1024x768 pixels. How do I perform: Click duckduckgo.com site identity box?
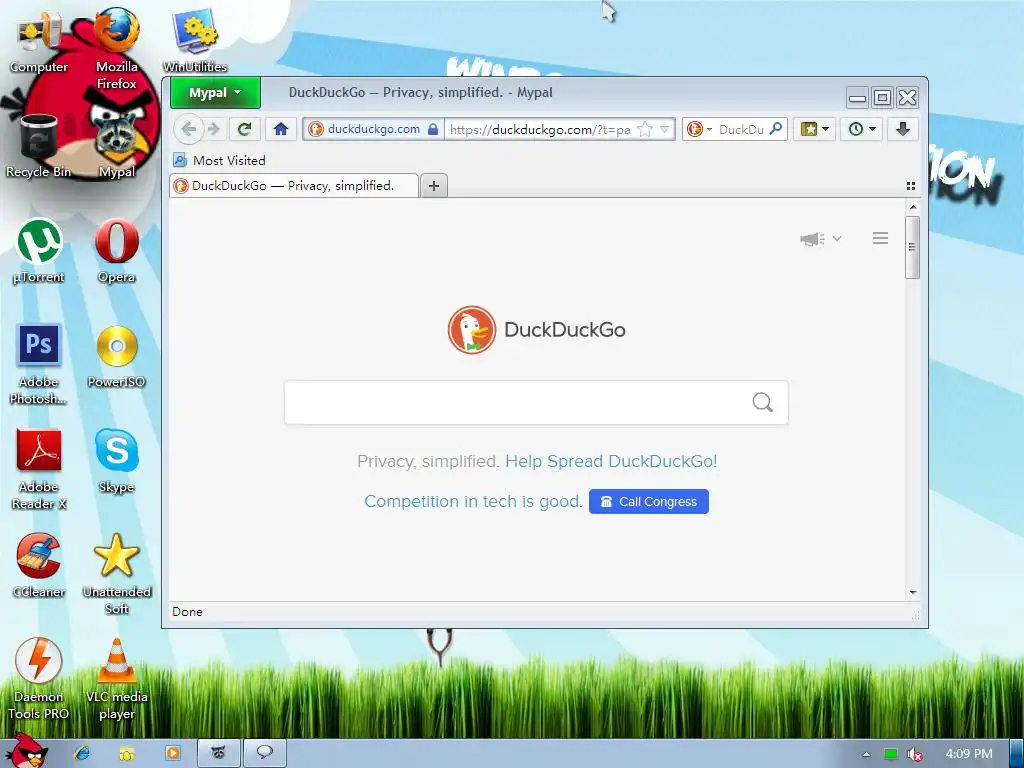[374, 129]
